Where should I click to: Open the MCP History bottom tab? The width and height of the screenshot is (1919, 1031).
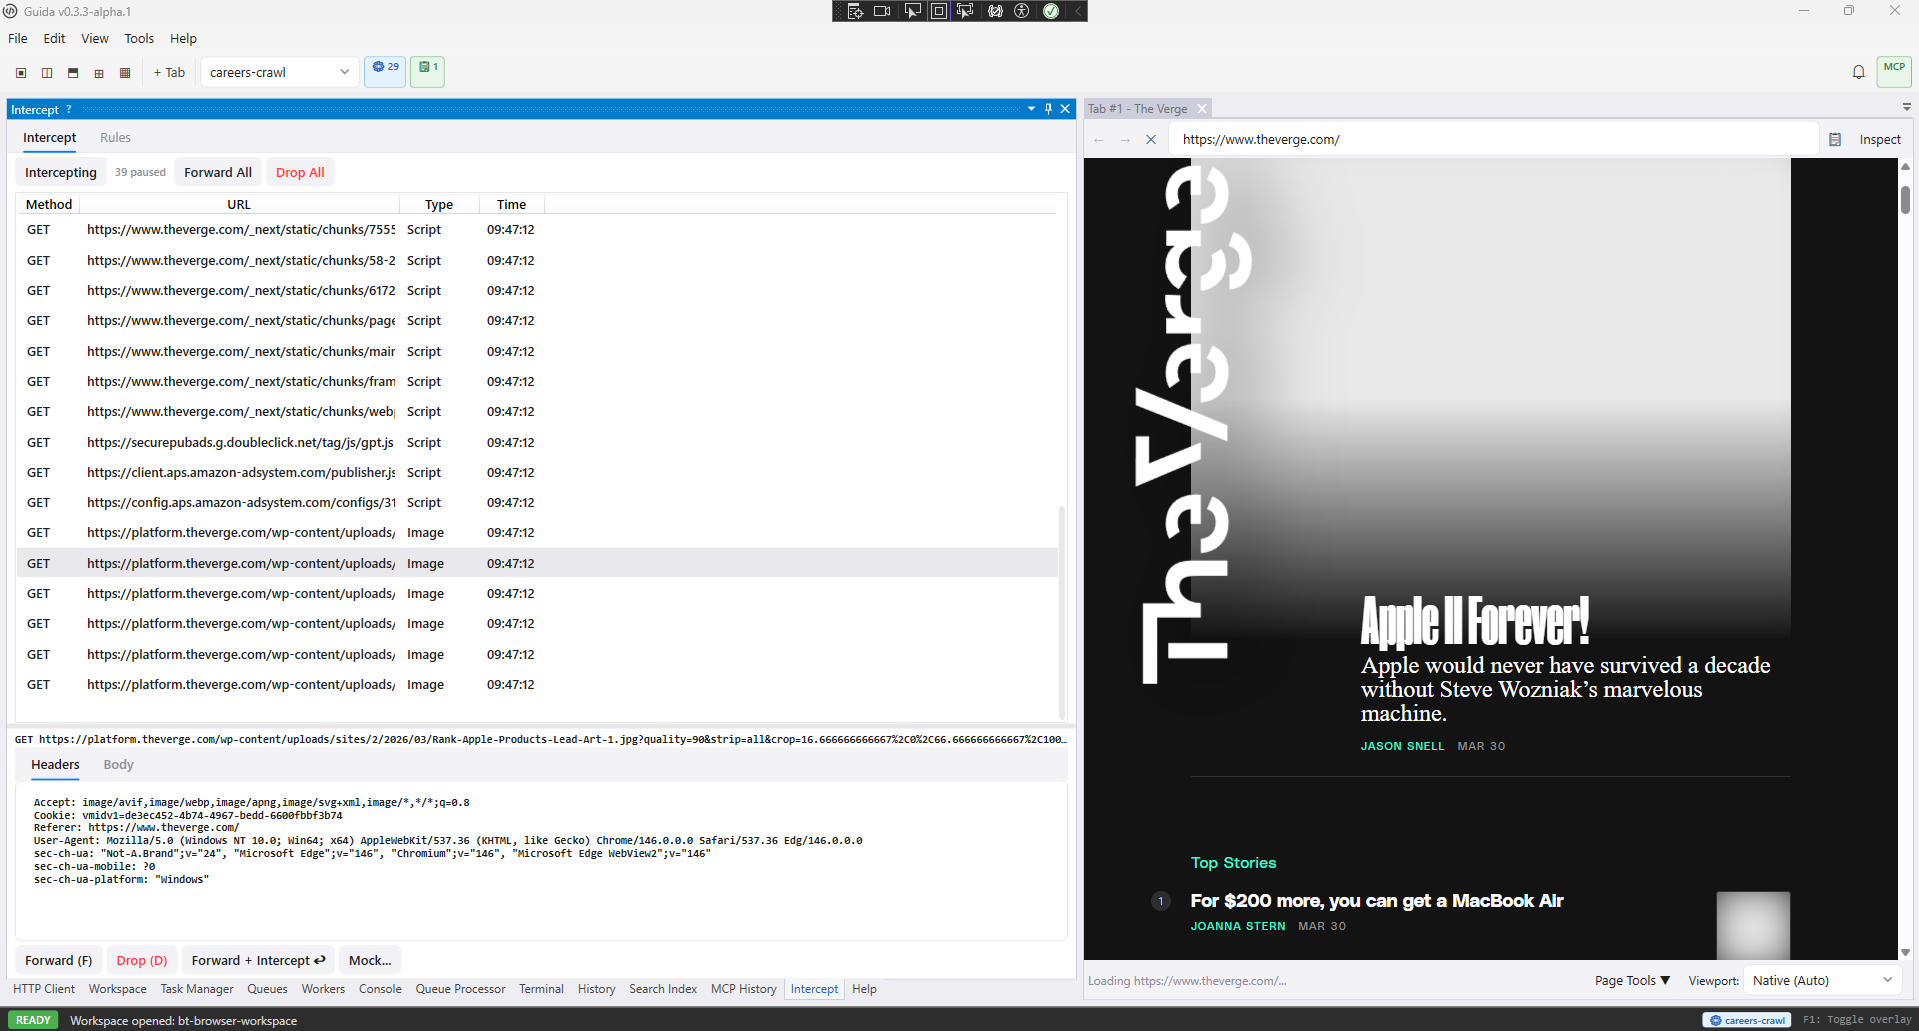743,989
